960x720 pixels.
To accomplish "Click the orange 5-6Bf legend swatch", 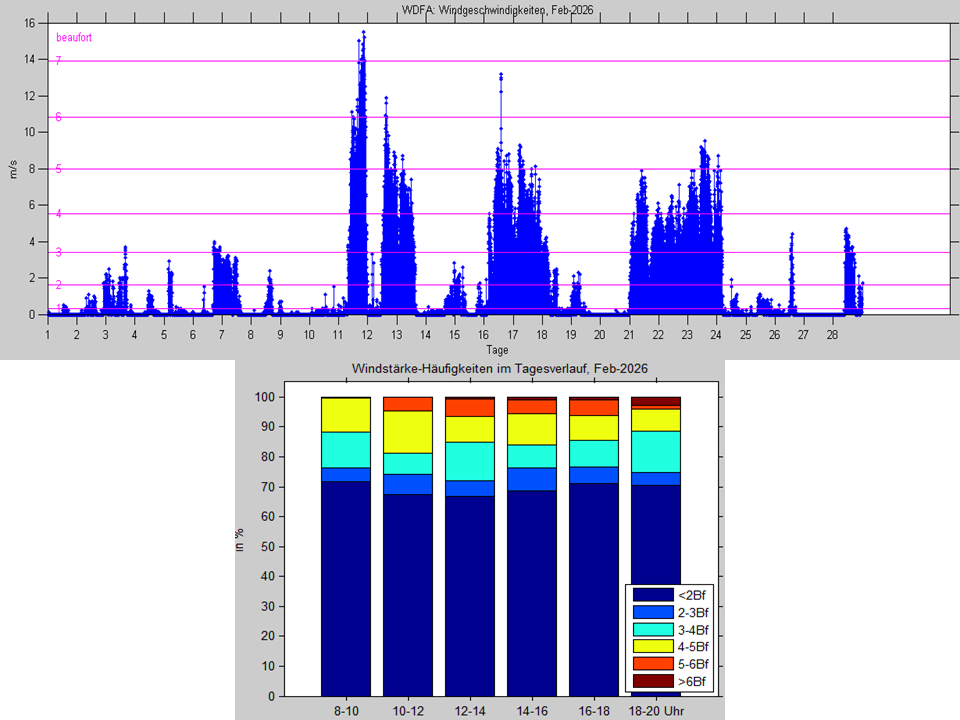I will tap(651, 664).
